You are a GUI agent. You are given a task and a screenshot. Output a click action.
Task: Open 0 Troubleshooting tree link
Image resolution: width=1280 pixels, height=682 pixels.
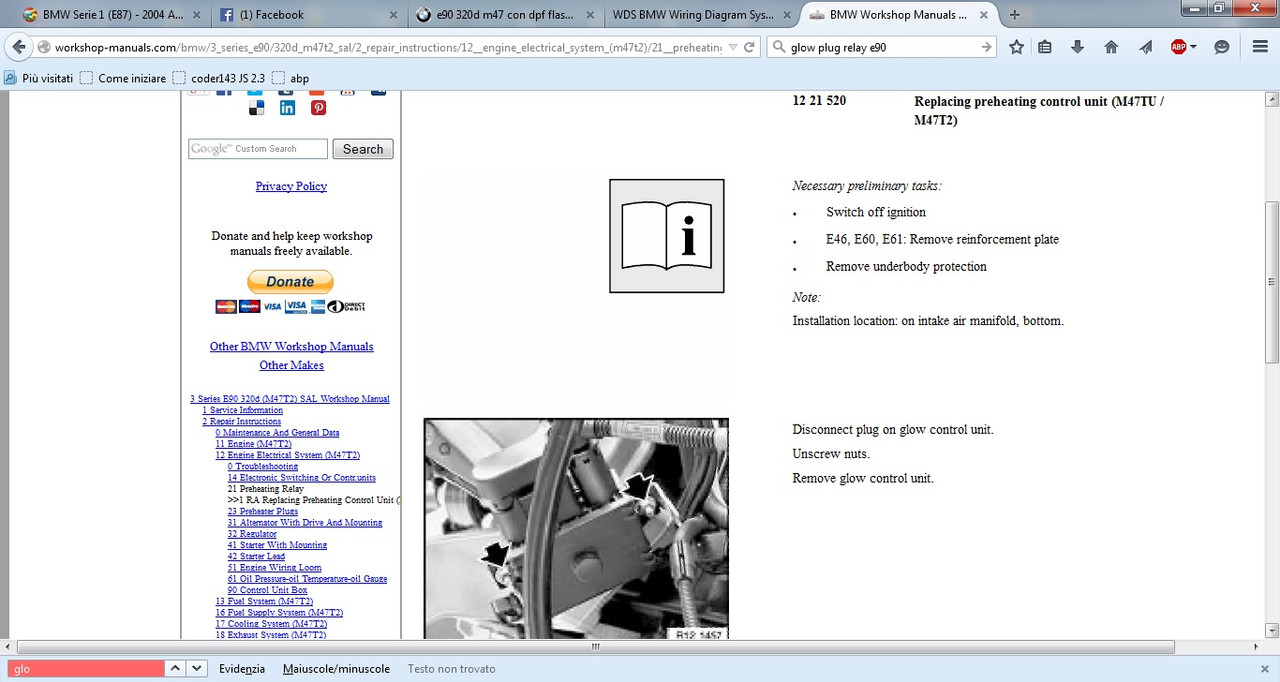[x=263, y=467]
